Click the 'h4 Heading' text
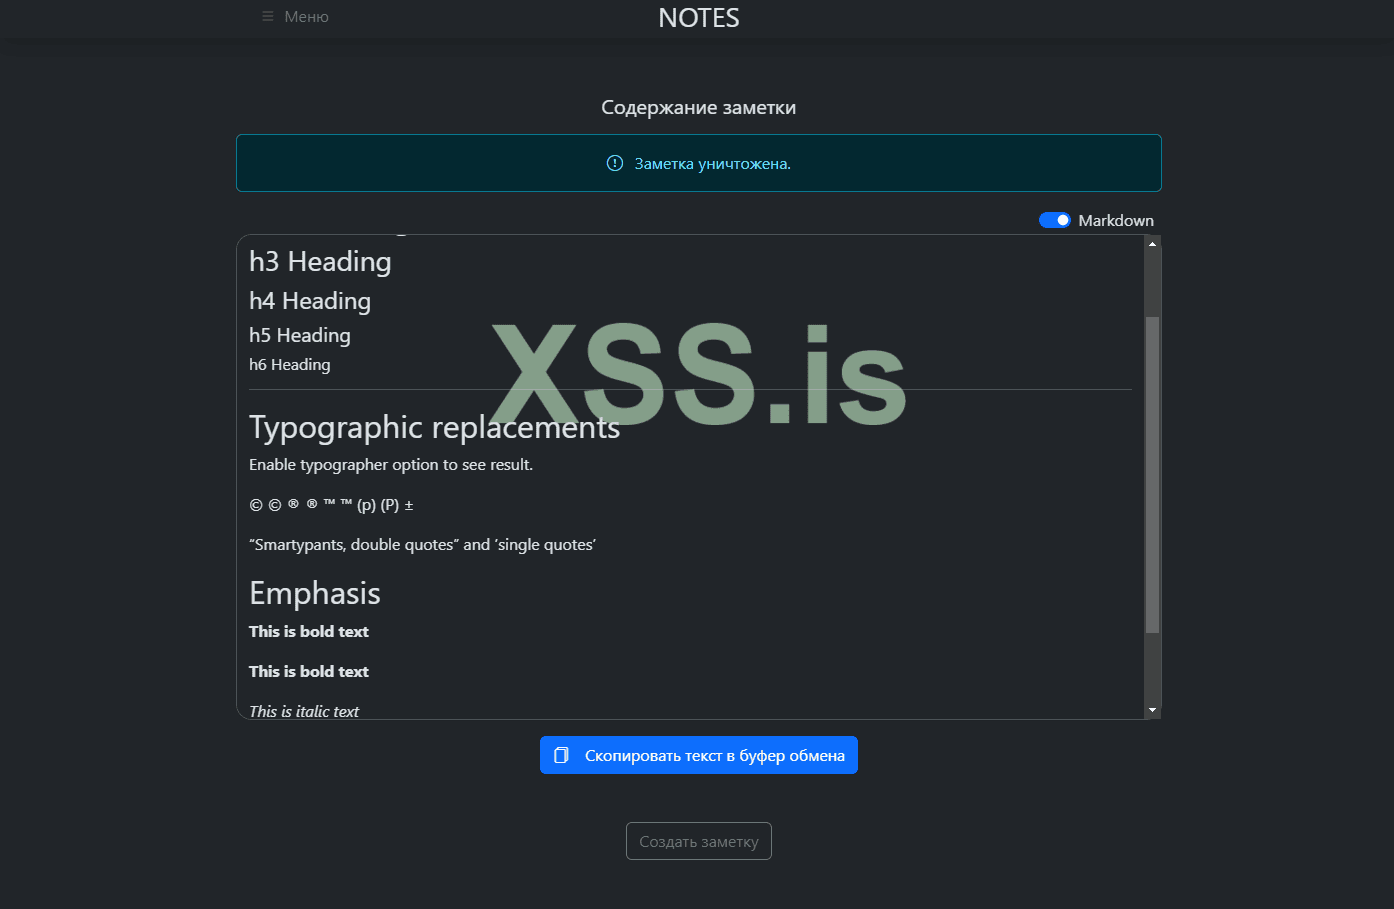The image size is (1394, 909). [x=310, y=301]
